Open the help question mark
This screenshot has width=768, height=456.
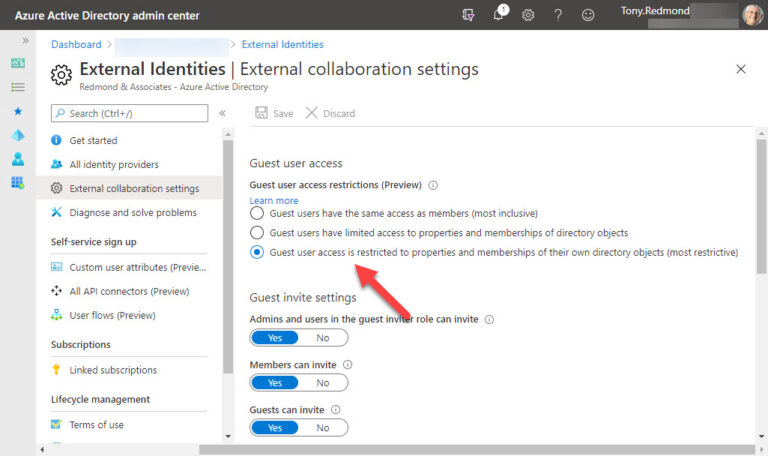[x=558, y=15]
